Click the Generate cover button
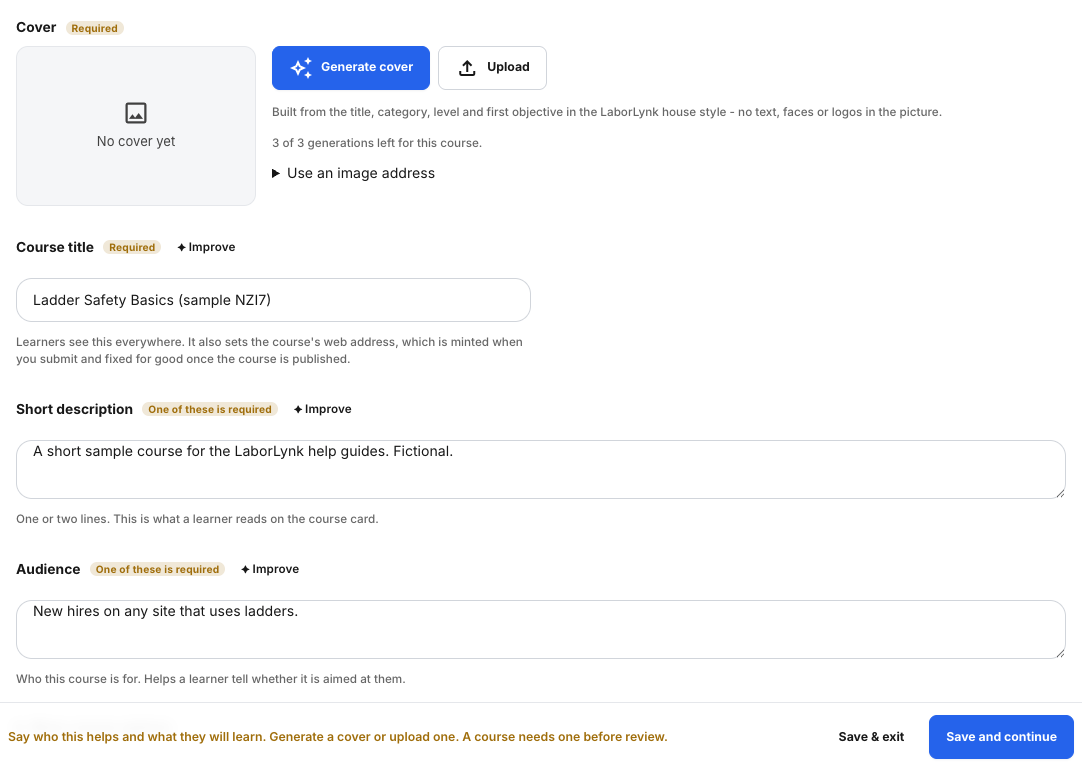Image resolution: width=1082 pixels, height=766 pixels. pos(351,68)
